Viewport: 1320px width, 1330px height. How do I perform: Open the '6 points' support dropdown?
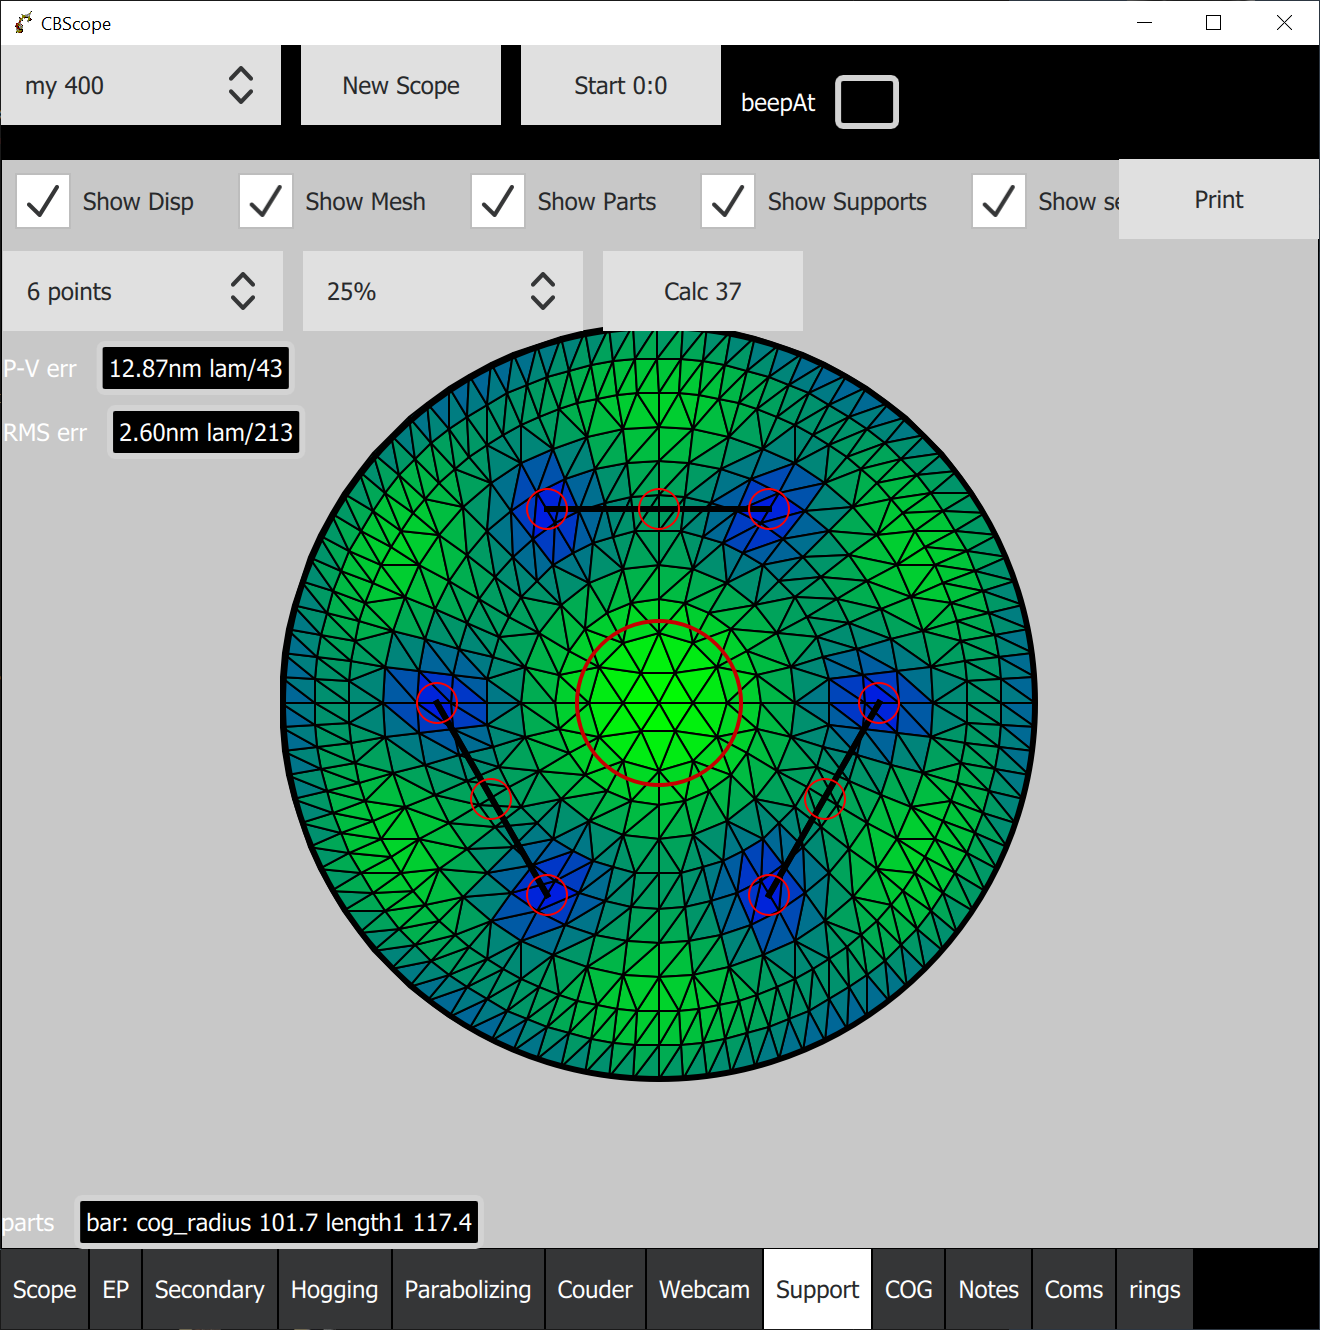(x=142, y=291)
